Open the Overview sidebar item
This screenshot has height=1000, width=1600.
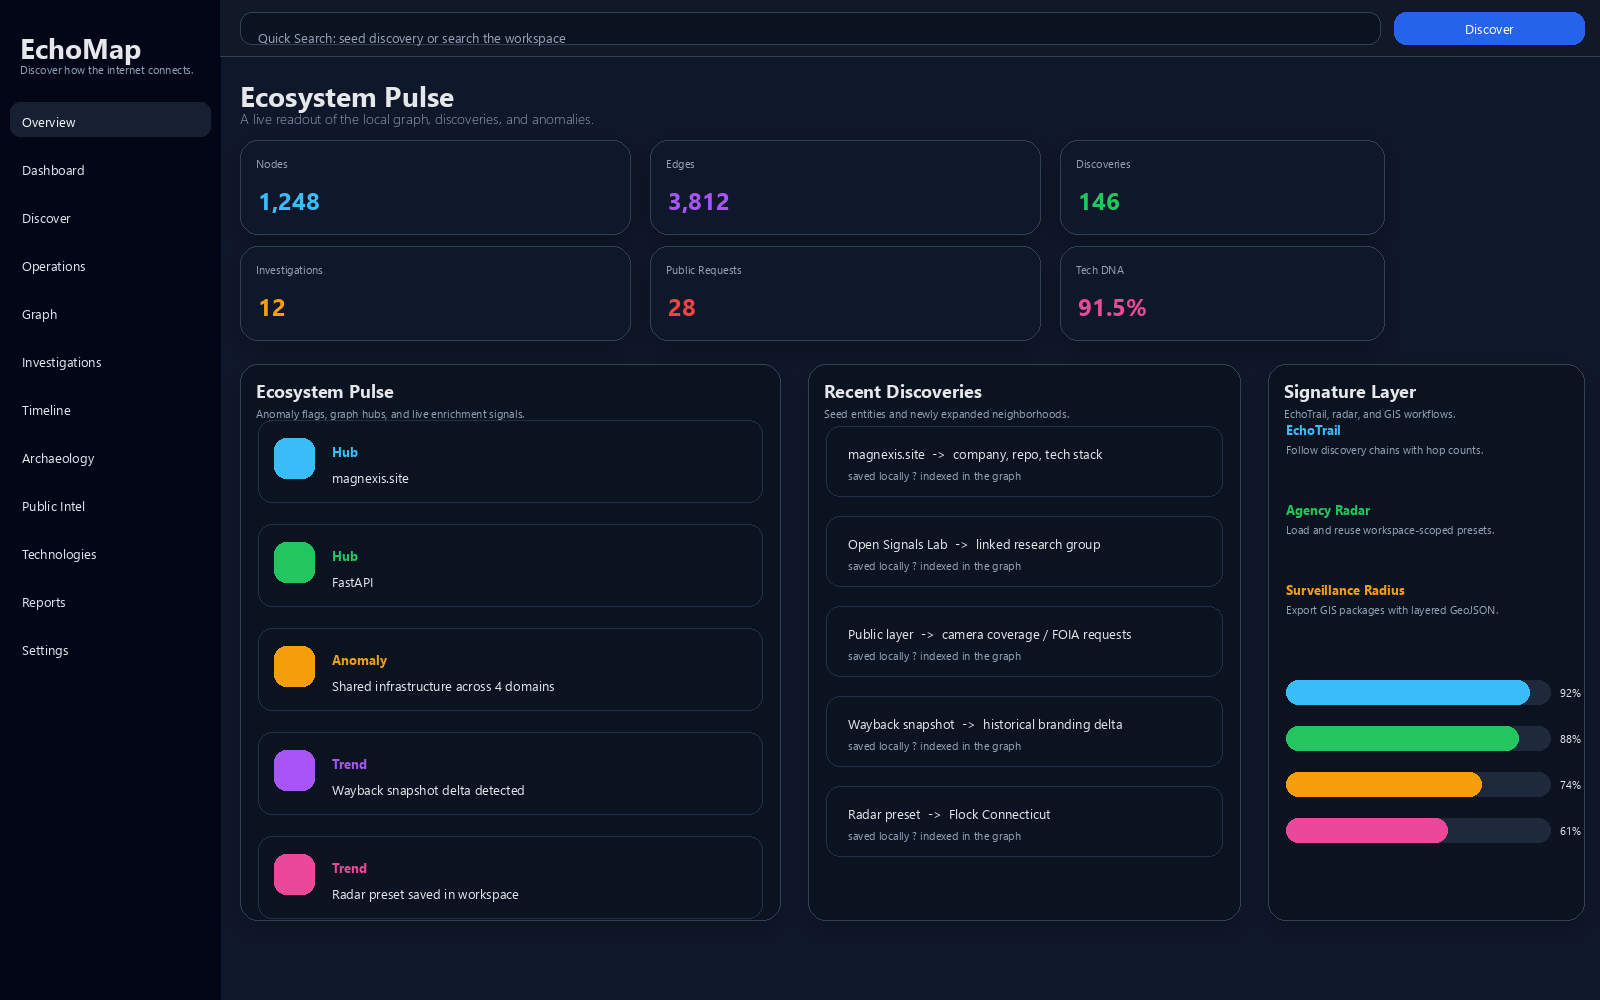pos(110,120)
